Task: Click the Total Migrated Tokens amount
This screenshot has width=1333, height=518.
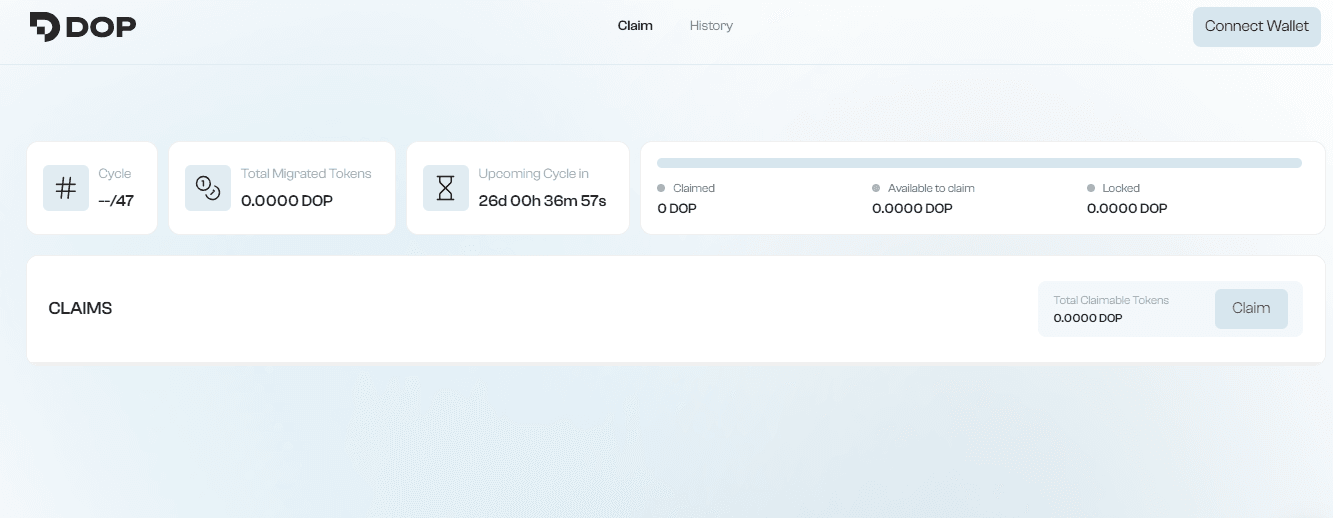Action: (x=287, y=201)
